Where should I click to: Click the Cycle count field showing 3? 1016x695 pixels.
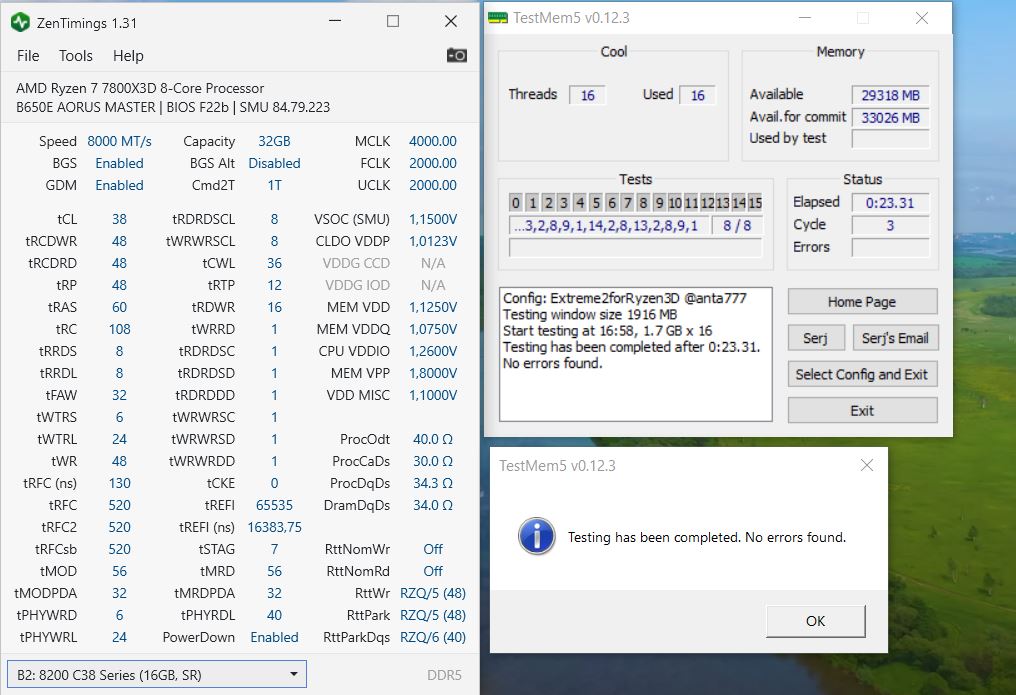(890, 225)
